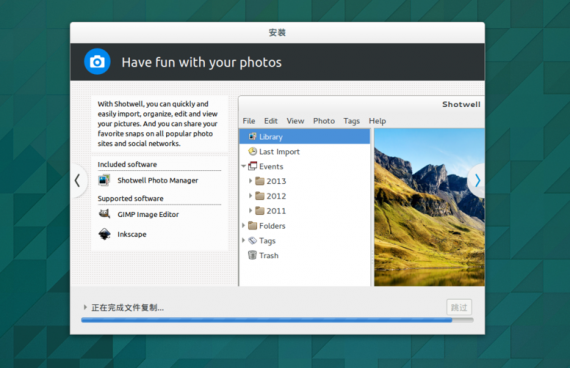Viewport: 570px width, 368px height.
Task: Select the Library row text
Action: pos(271,137)
